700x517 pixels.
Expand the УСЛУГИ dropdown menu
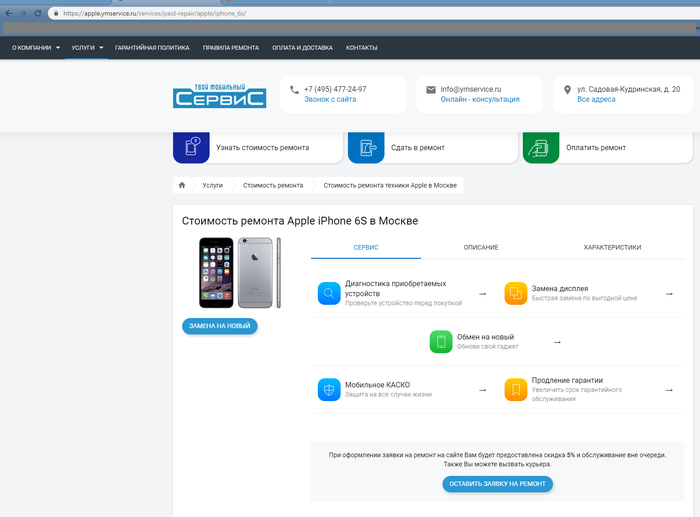click(88, 47)
